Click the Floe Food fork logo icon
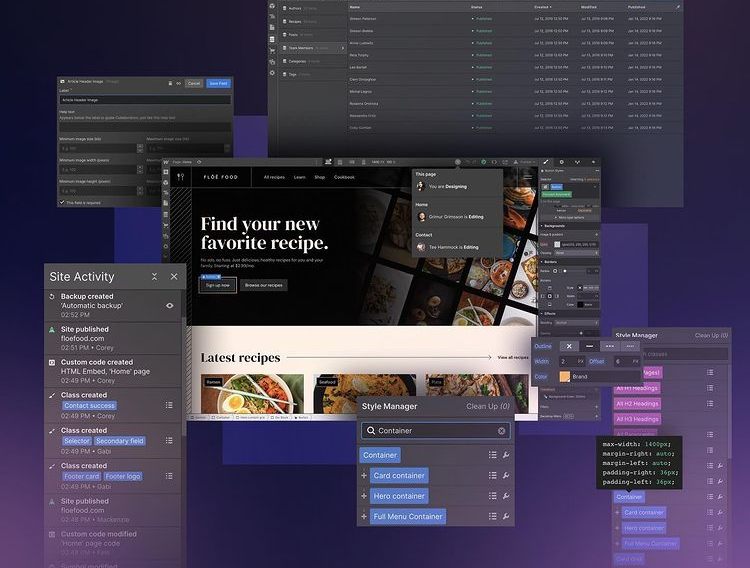750x568 pixels. point(180,177)
